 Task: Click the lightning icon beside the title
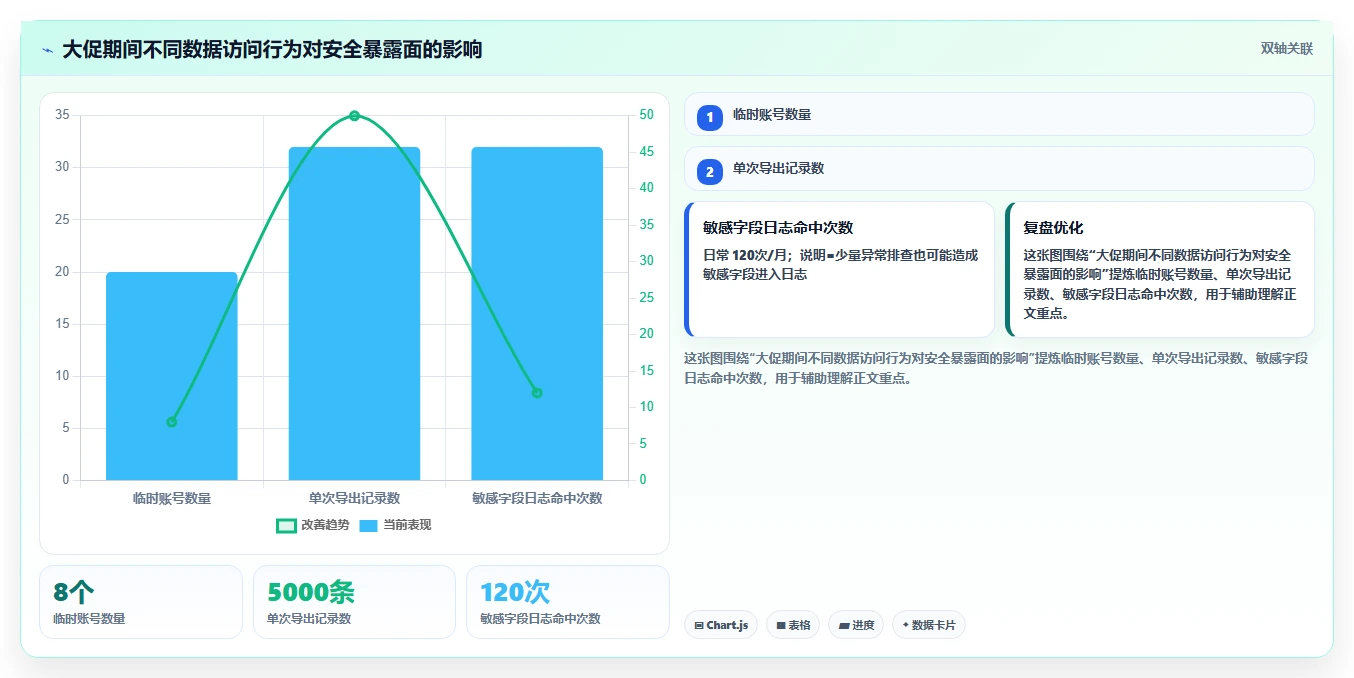tap(47, 49)
